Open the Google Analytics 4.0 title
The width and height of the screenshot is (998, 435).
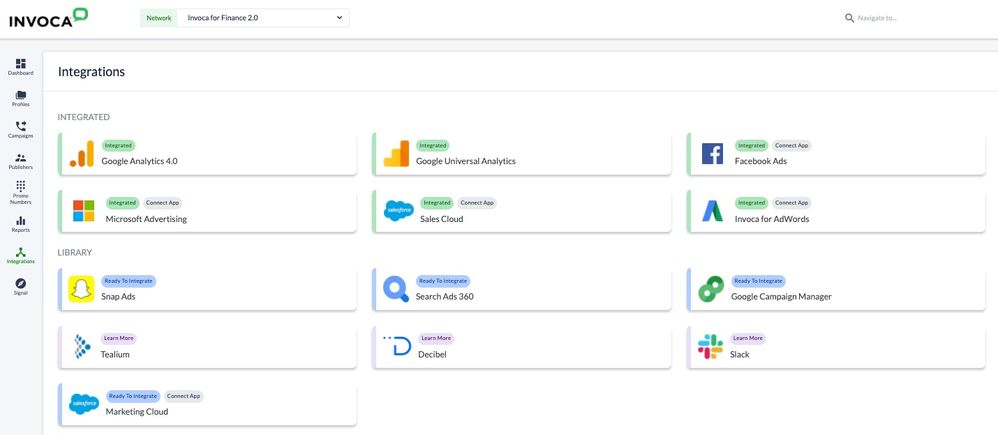pos(139,161)
